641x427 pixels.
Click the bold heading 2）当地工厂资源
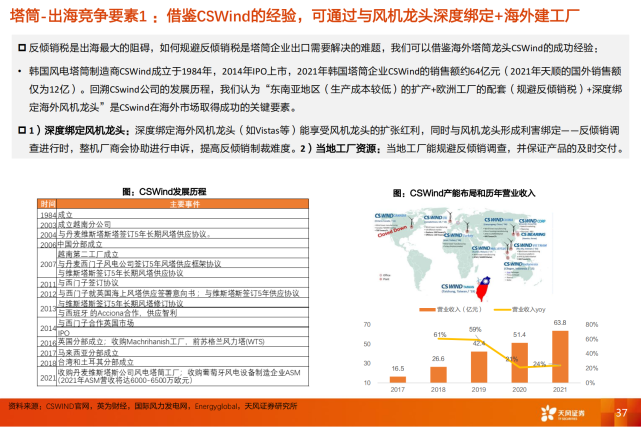coord(341,148)
